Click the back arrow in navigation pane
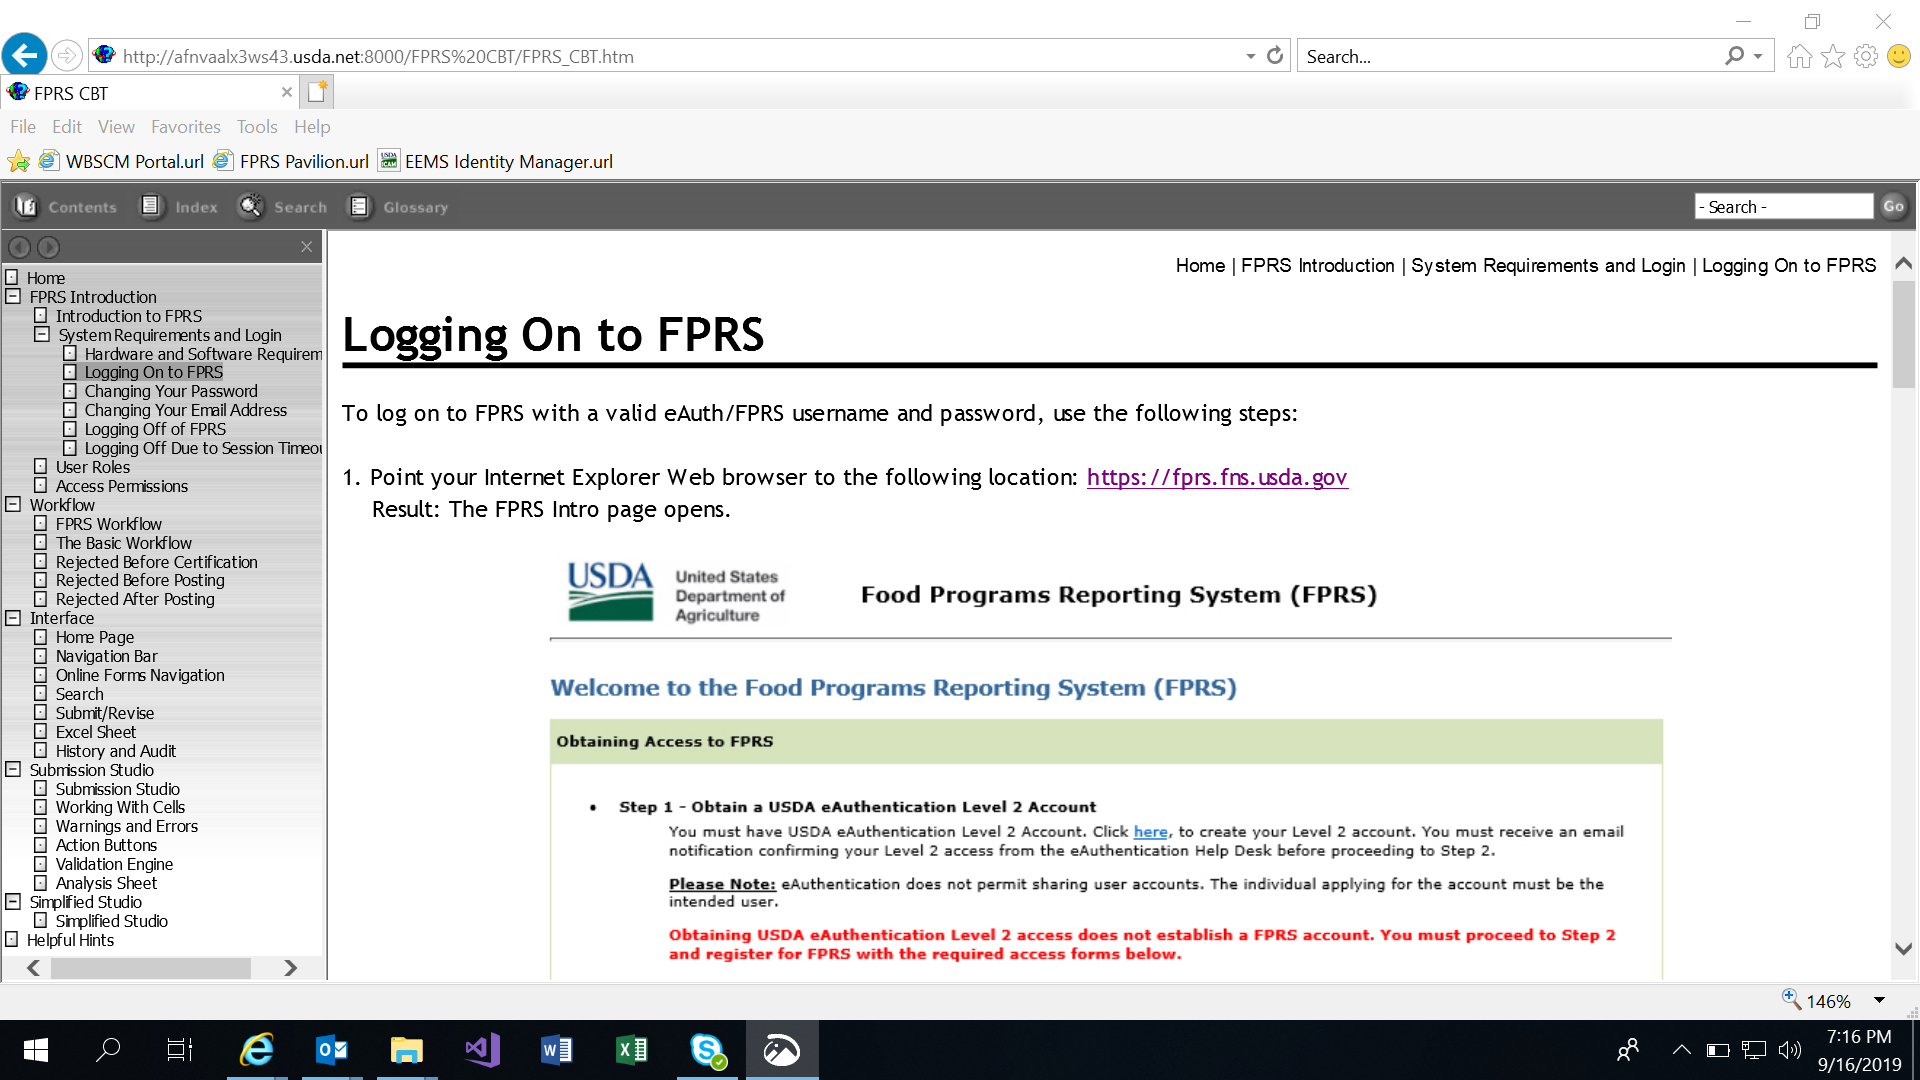 click(19, 247)
